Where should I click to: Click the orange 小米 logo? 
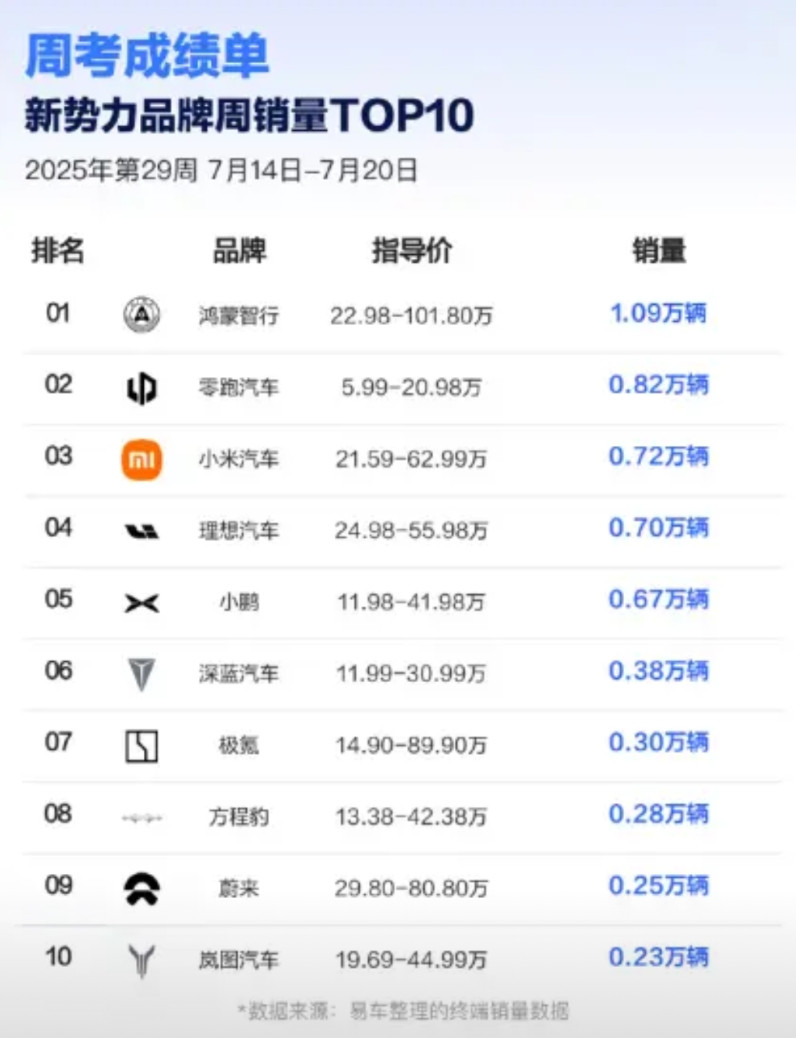[142, 459]
